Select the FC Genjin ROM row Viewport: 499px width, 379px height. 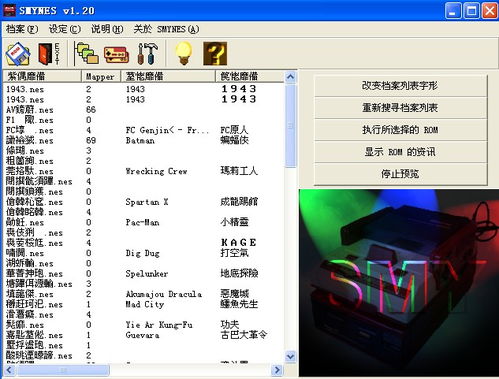pyautogui.click(x=143, y=130)
